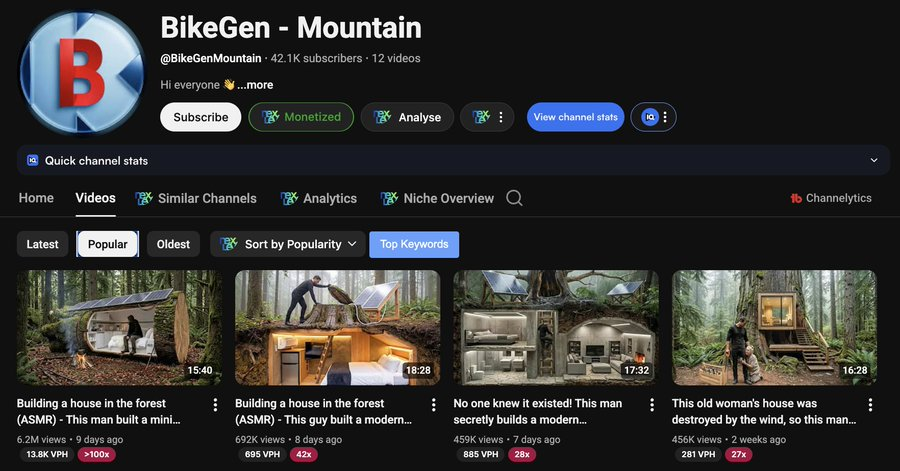Open the Analytics tab

coord(319,198)
